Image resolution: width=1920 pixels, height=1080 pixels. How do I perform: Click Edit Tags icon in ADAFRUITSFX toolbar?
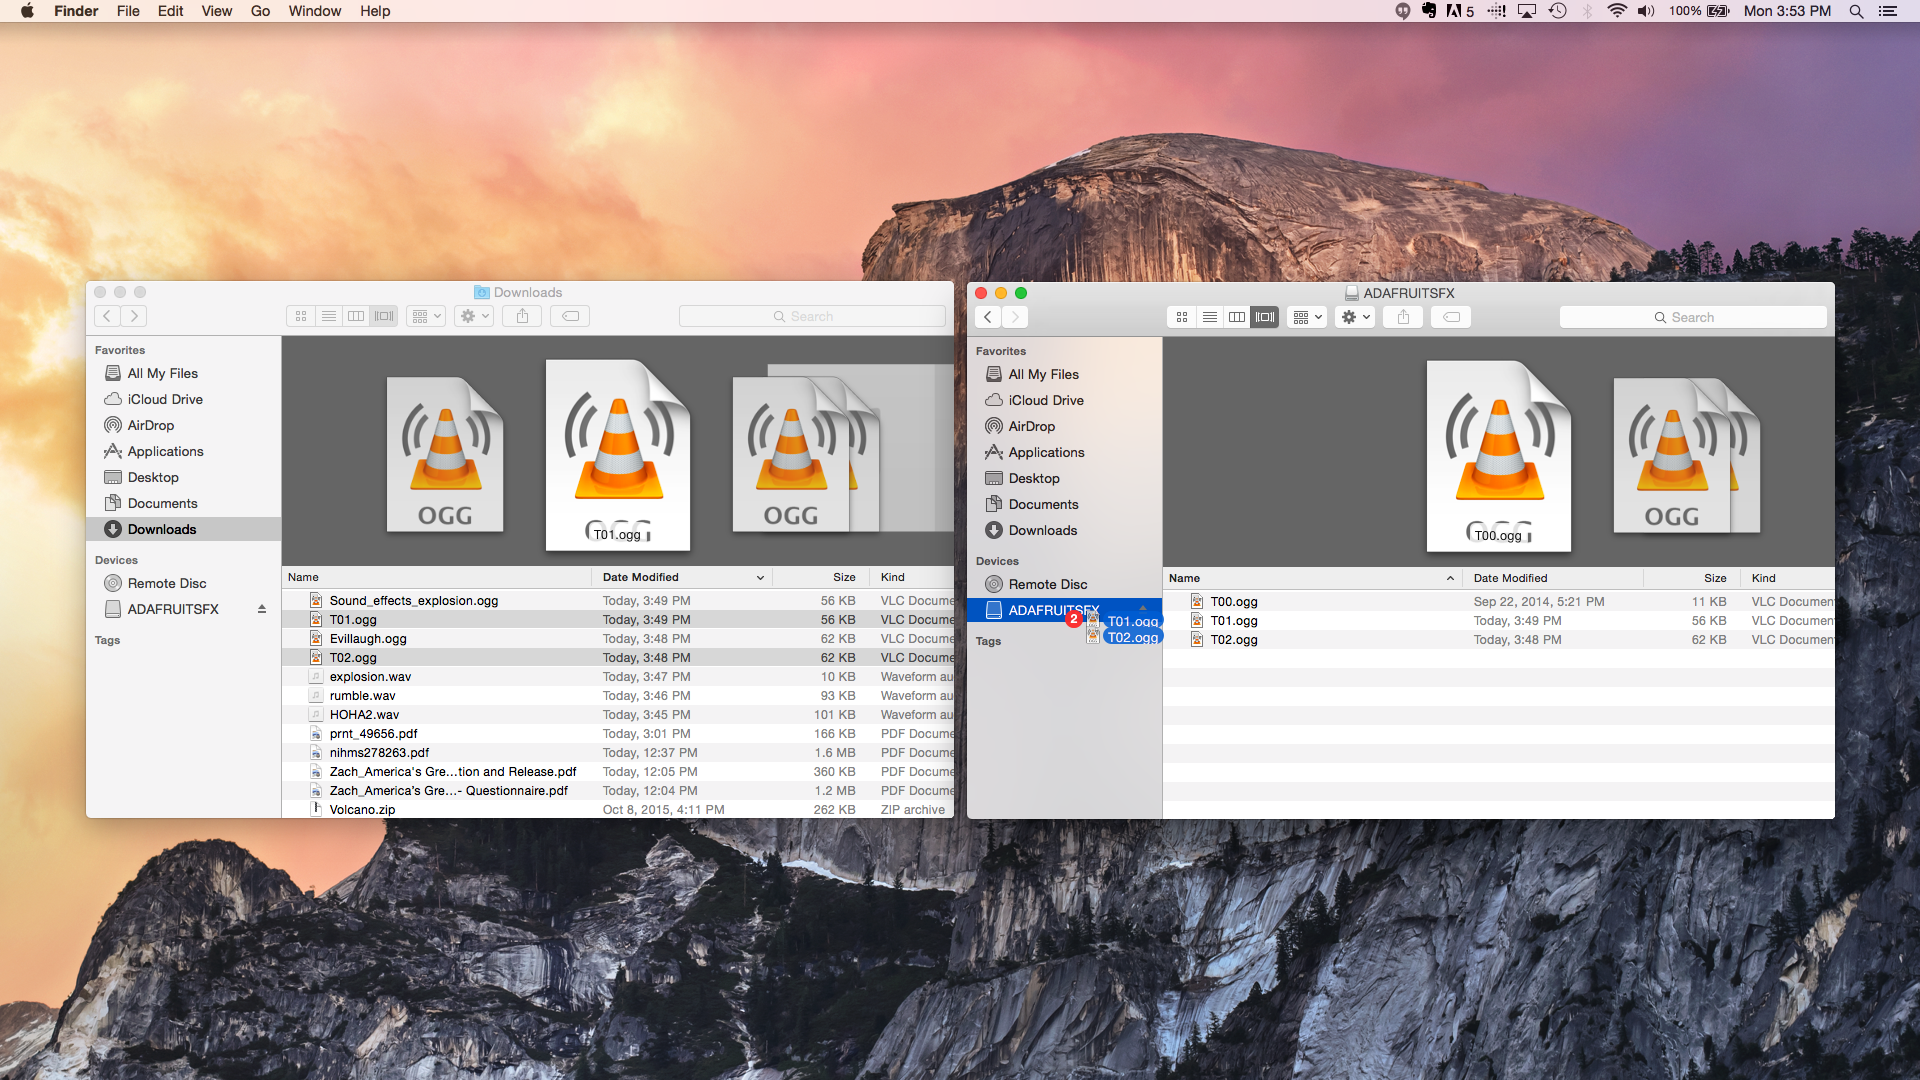tap(1451, 317)
